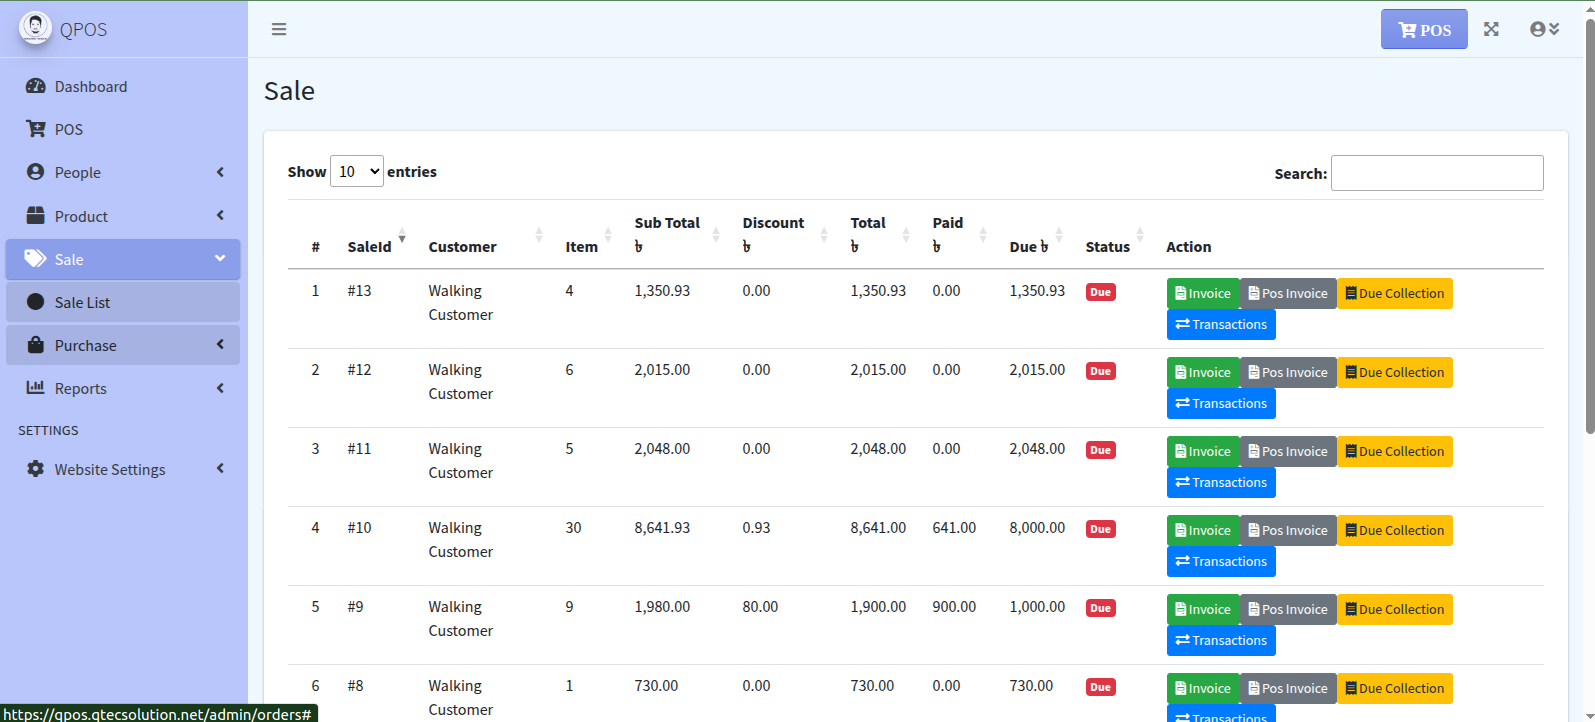Open Invoice for sale #12

[x=1203, y=373]
